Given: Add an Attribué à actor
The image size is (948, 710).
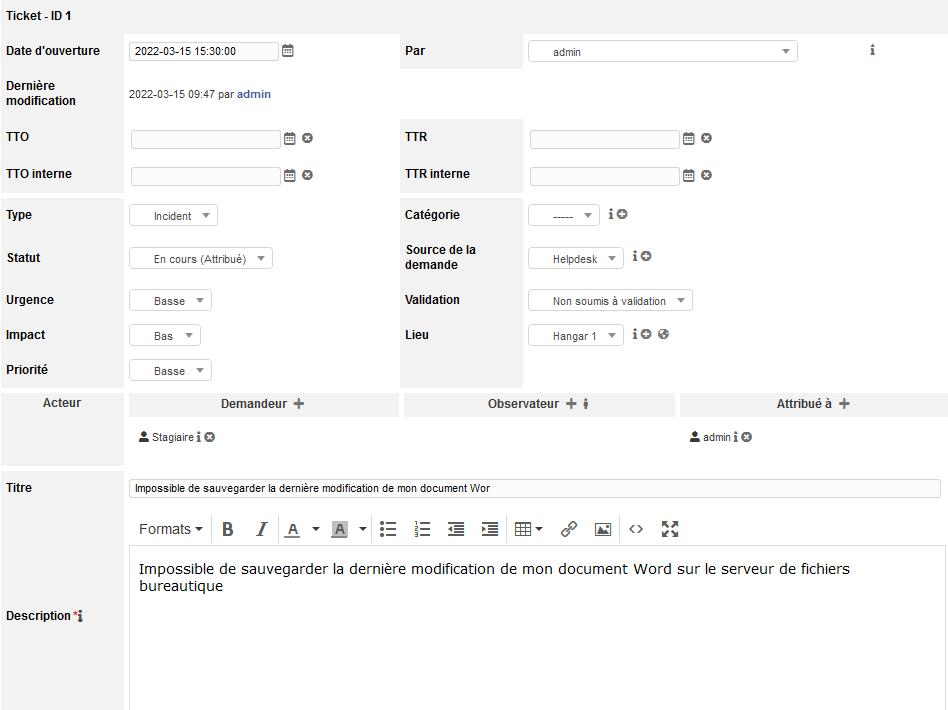Looking at the screenshot, I should pos(844,404).
